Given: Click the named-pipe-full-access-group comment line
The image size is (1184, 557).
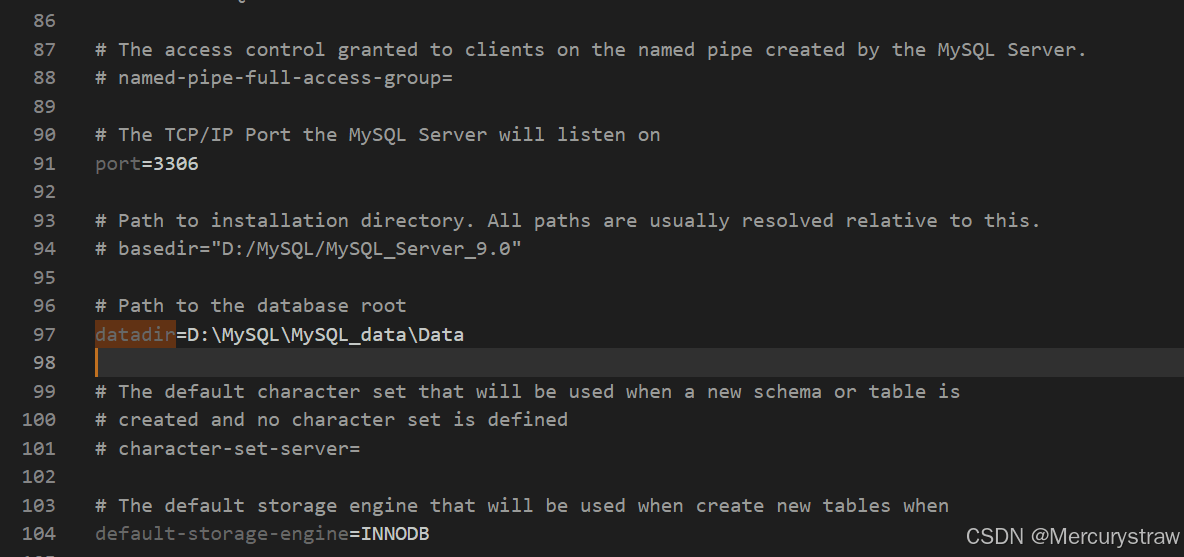Looking at the screenshot, I should [x=273, y=78].
